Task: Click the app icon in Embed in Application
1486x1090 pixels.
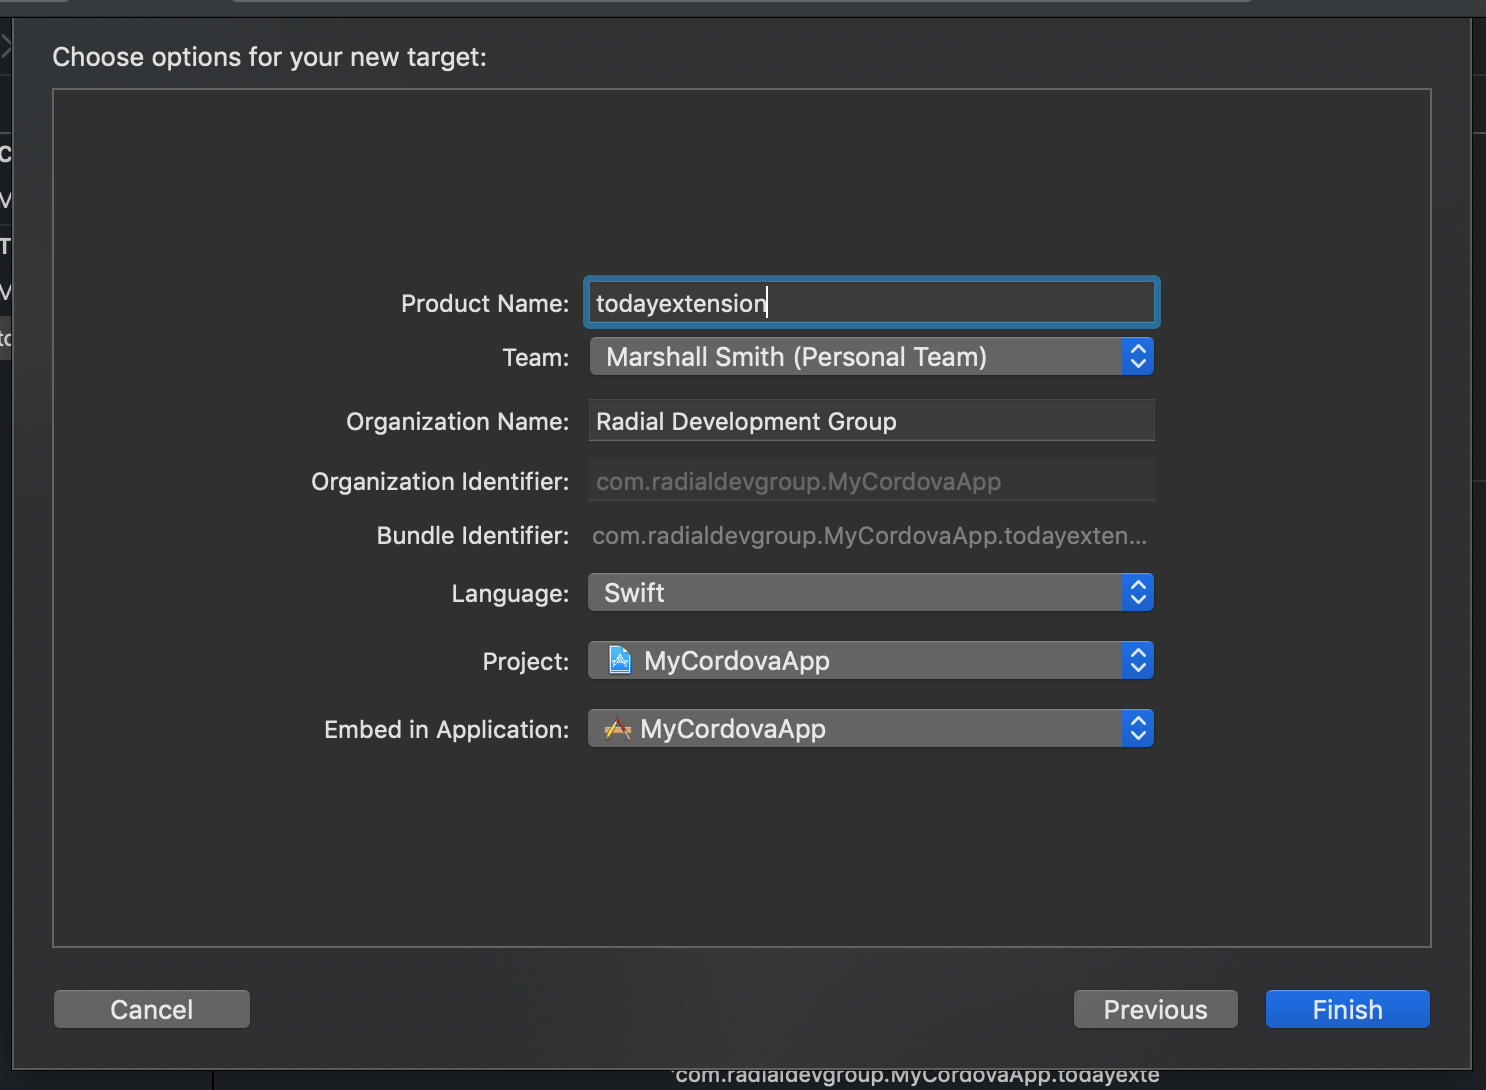Action: point(618,729)
